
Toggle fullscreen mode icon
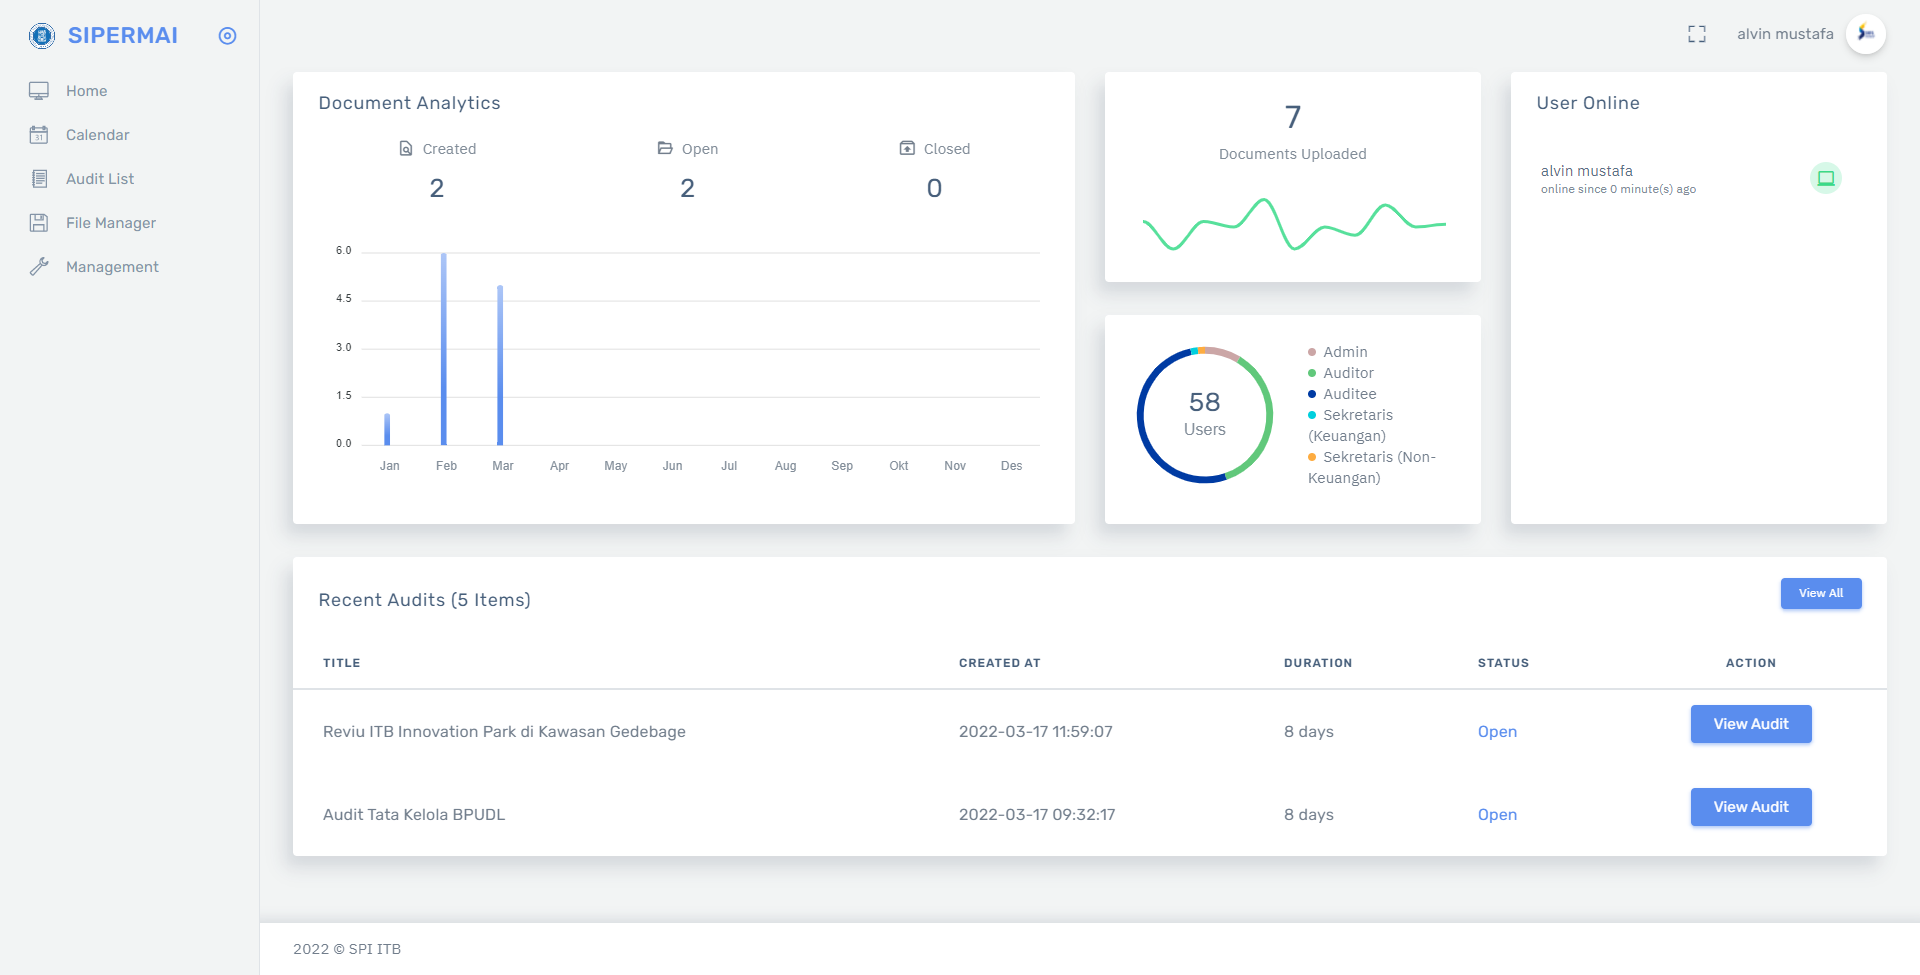pos(1697,34)
